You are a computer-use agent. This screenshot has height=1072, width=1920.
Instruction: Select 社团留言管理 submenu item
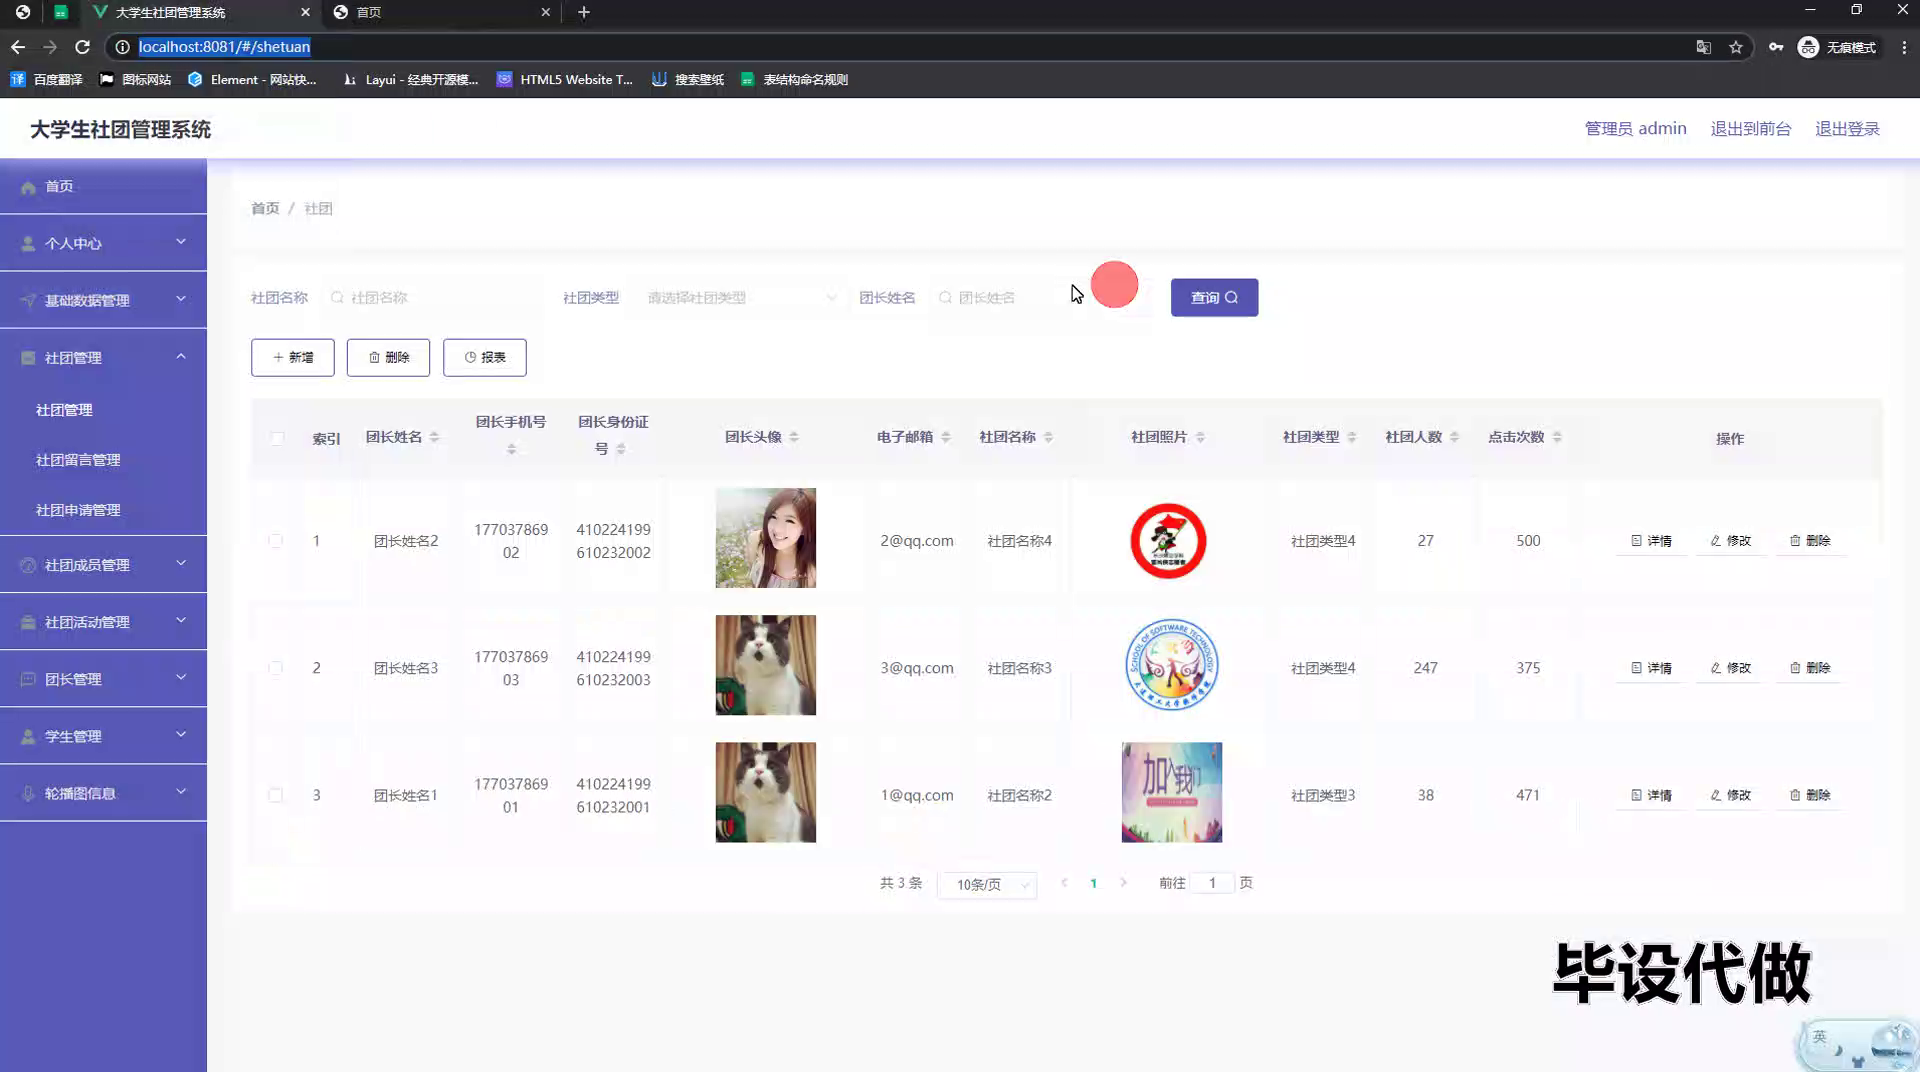tap(78, 460)
